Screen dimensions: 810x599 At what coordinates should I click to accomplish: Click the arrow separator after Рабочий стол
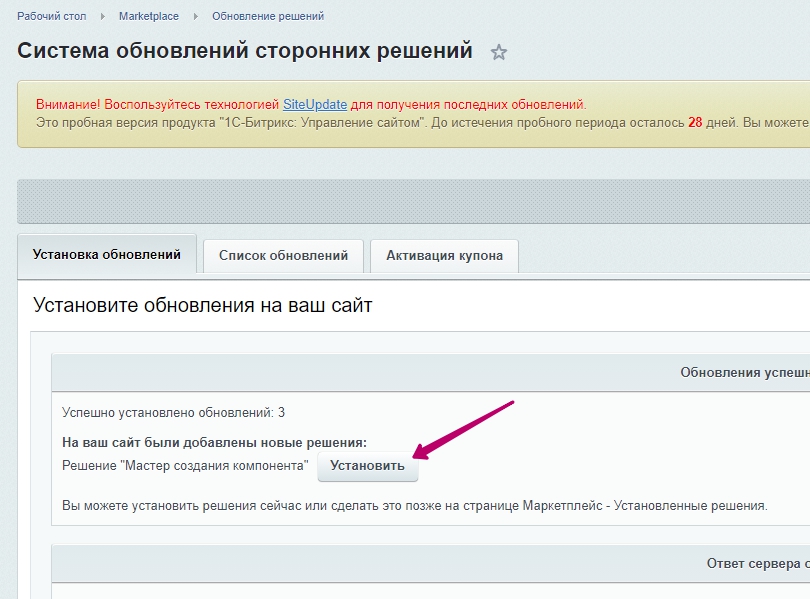click(102, 17)
